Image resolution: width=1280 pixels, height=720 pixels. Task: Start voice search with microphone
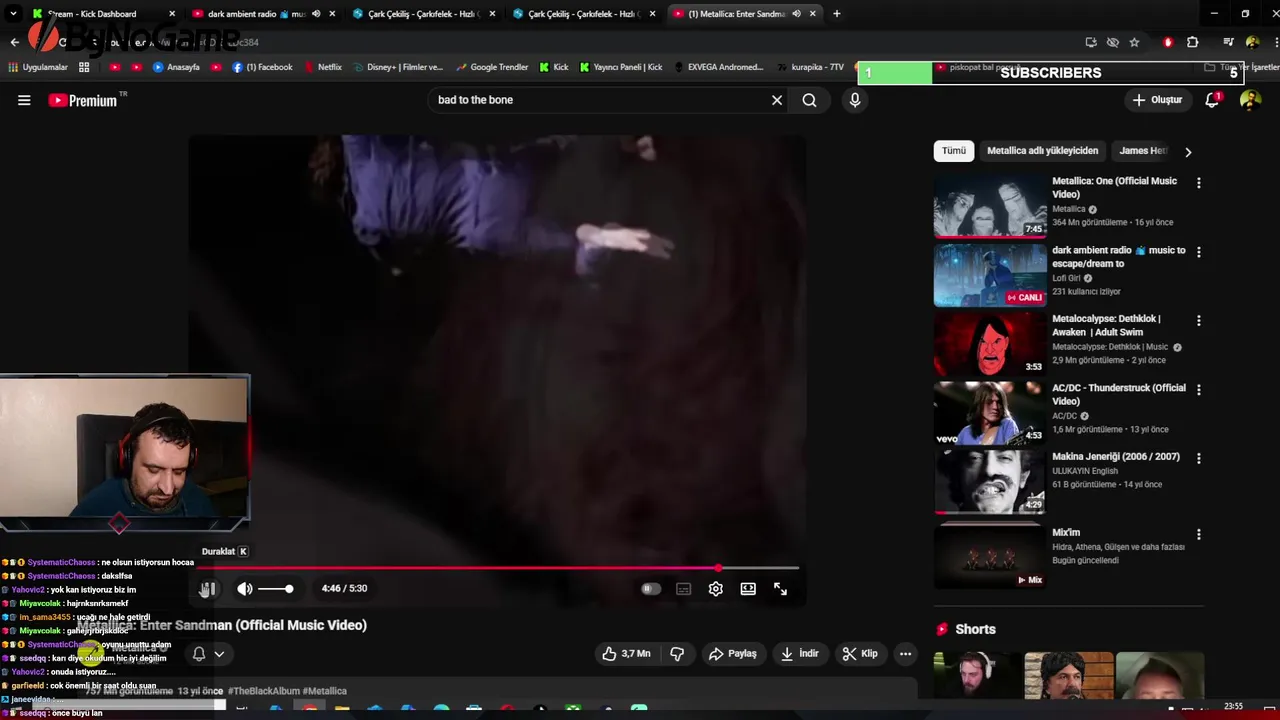click(855, 100)
